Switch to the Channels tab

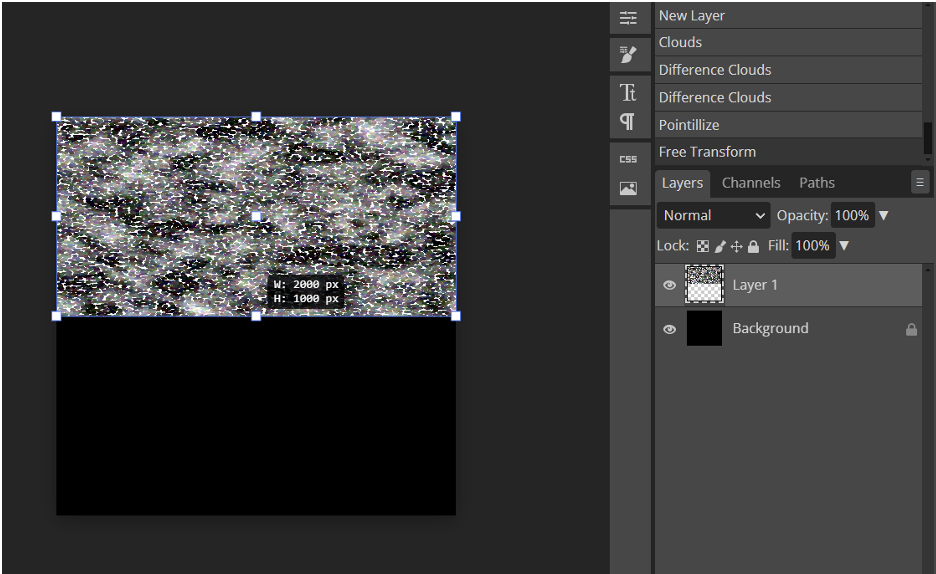[x=751, y=183]
